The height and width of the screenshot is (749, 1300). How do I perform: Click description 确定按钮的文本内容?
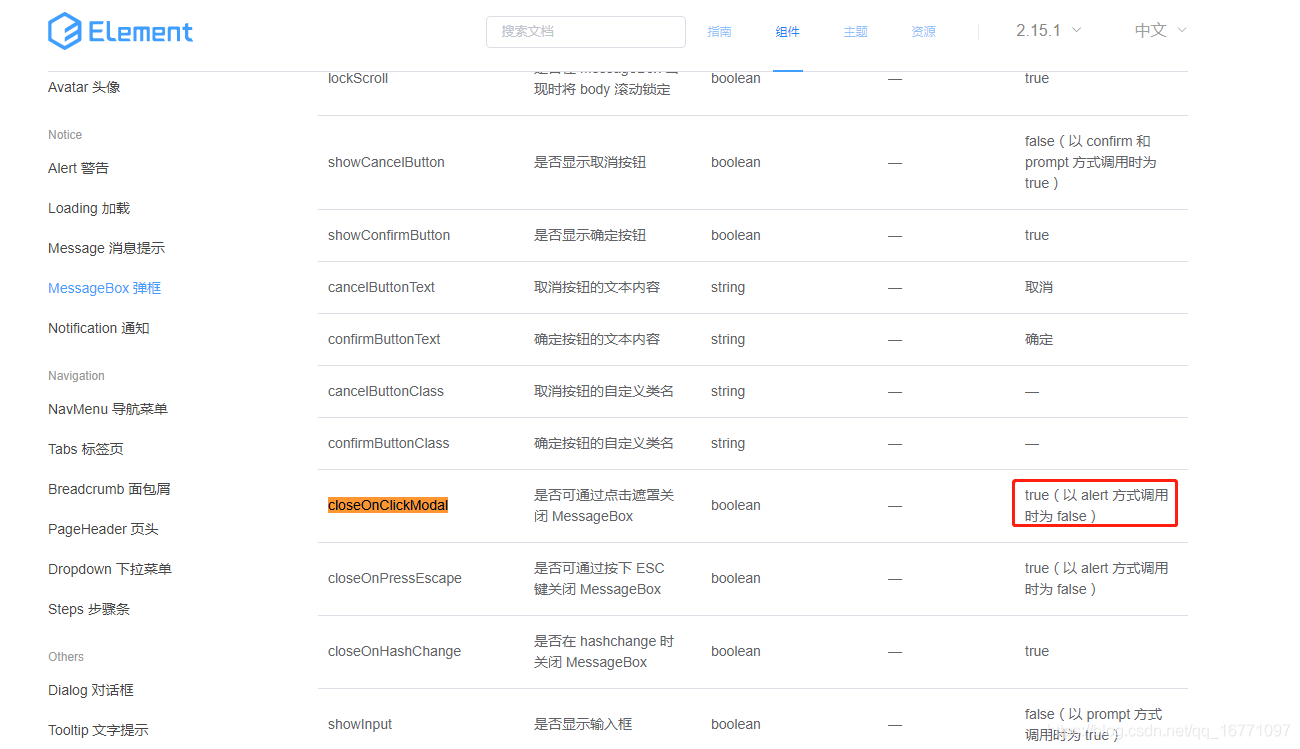coord(597,339)
